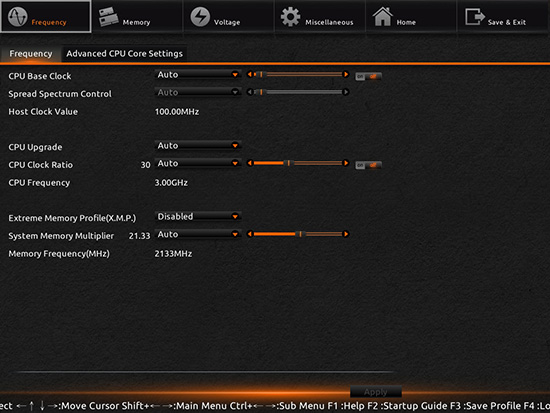
Task: Click the CPU Base Clock slider track
Action: click(x=298, y=74)
